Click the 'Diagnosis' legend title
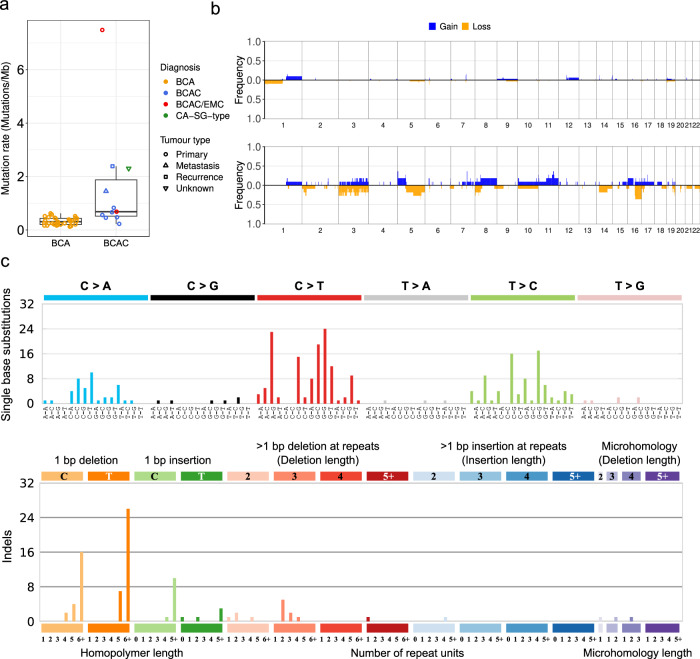Viewport: 700px width, 659px height. pyautogui.click(x=180, y=67)
